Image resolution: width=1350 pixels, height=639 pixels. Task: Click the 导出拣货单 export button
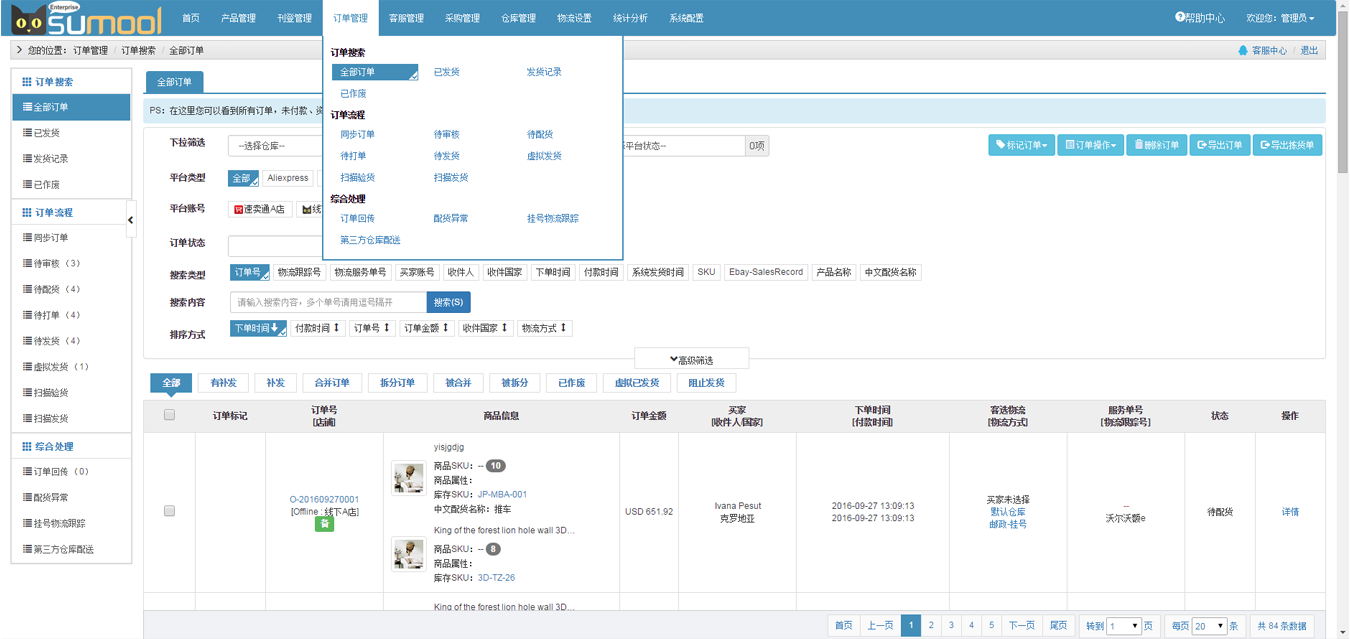coord(1287,145)
